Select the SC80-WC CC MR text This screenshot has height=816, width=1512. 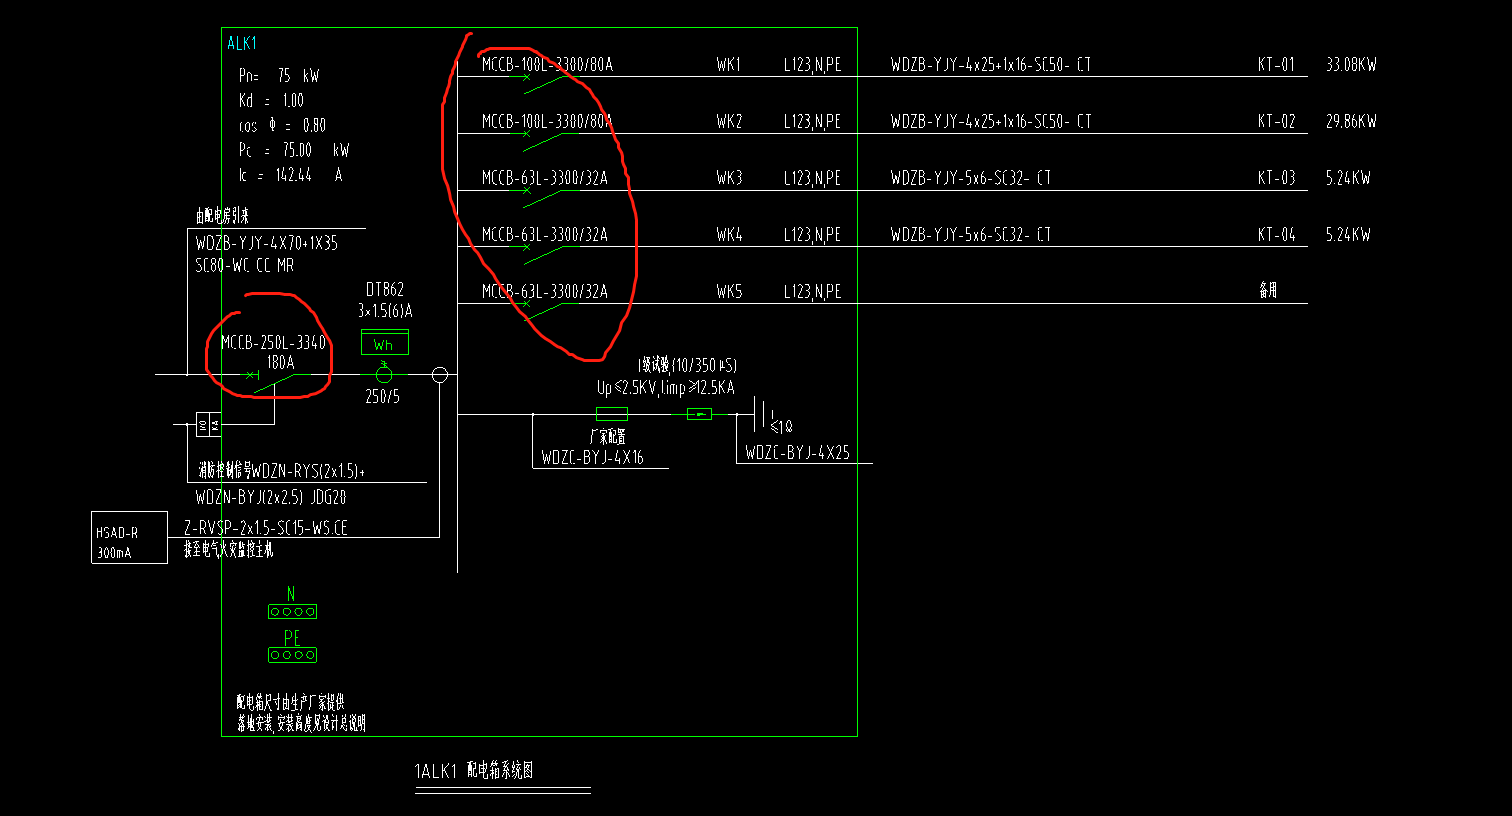(x=245, y=266)
